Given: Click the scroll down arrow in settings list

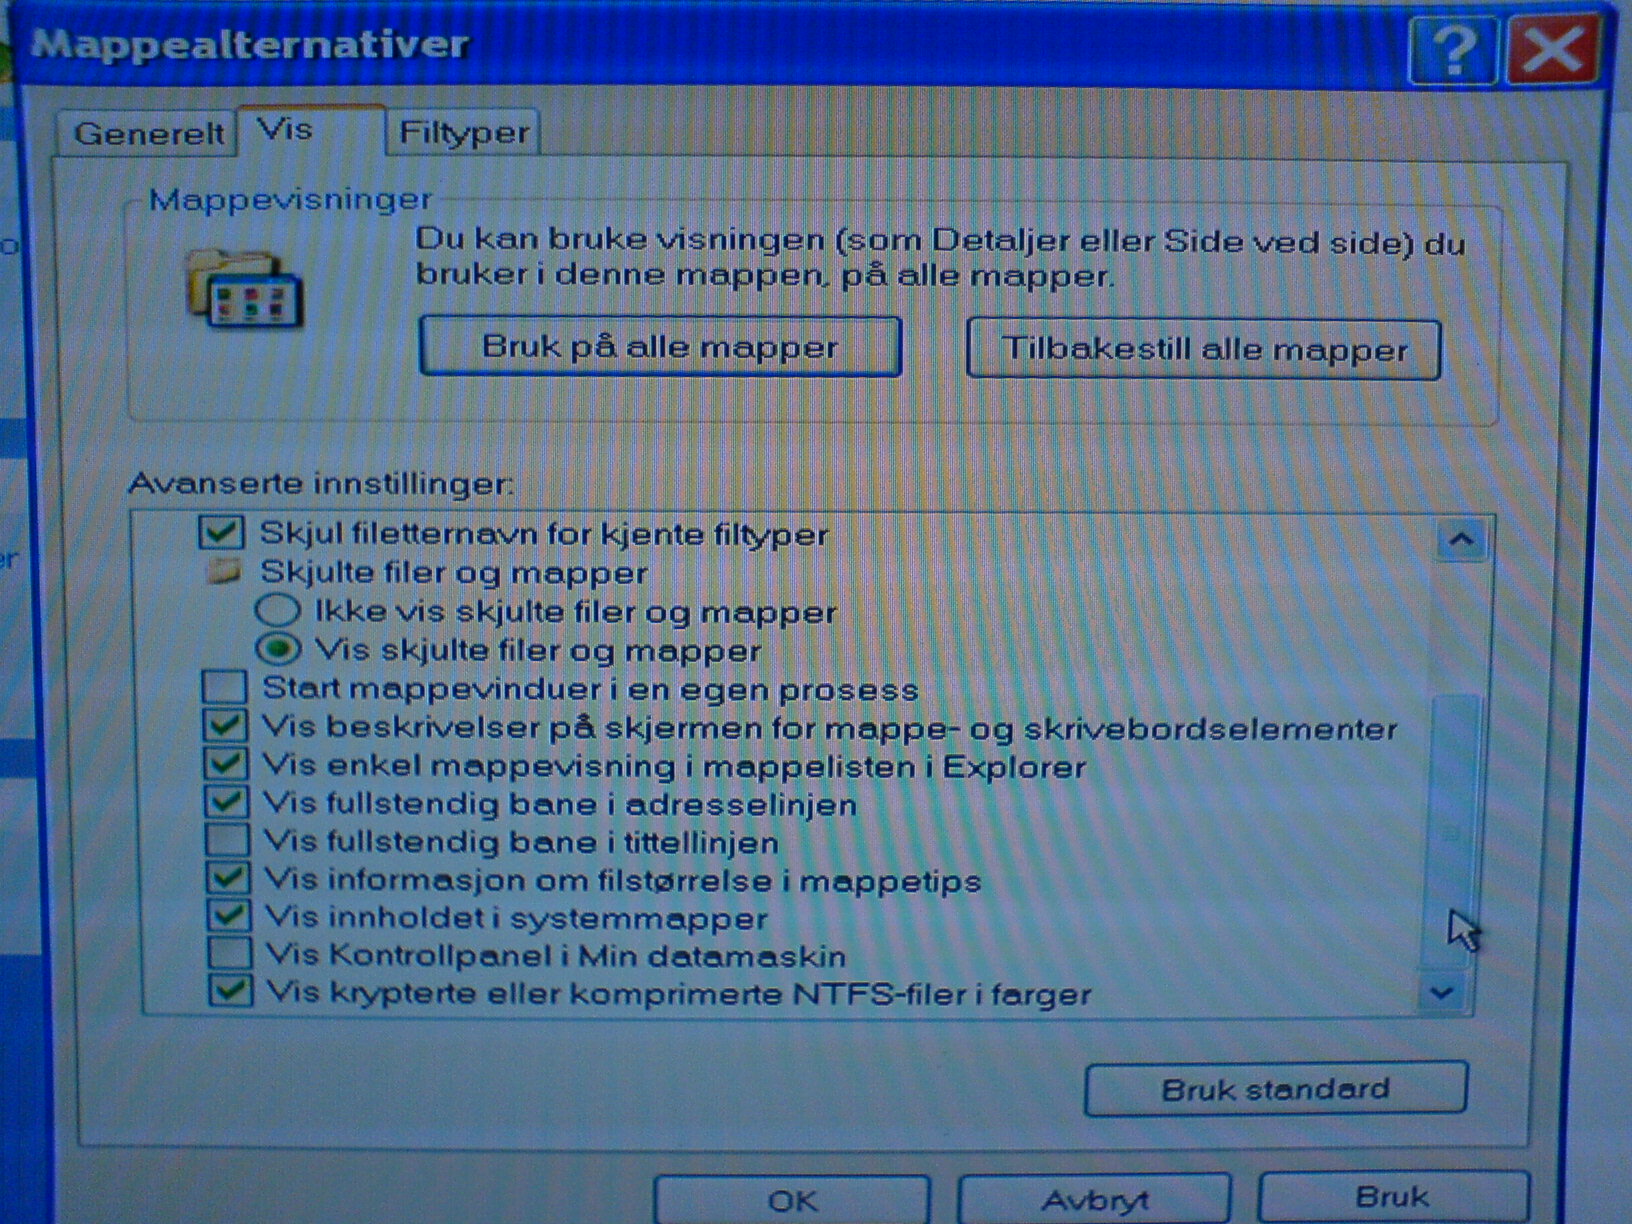Looking at the screenshot, I should coord(1442,993).
